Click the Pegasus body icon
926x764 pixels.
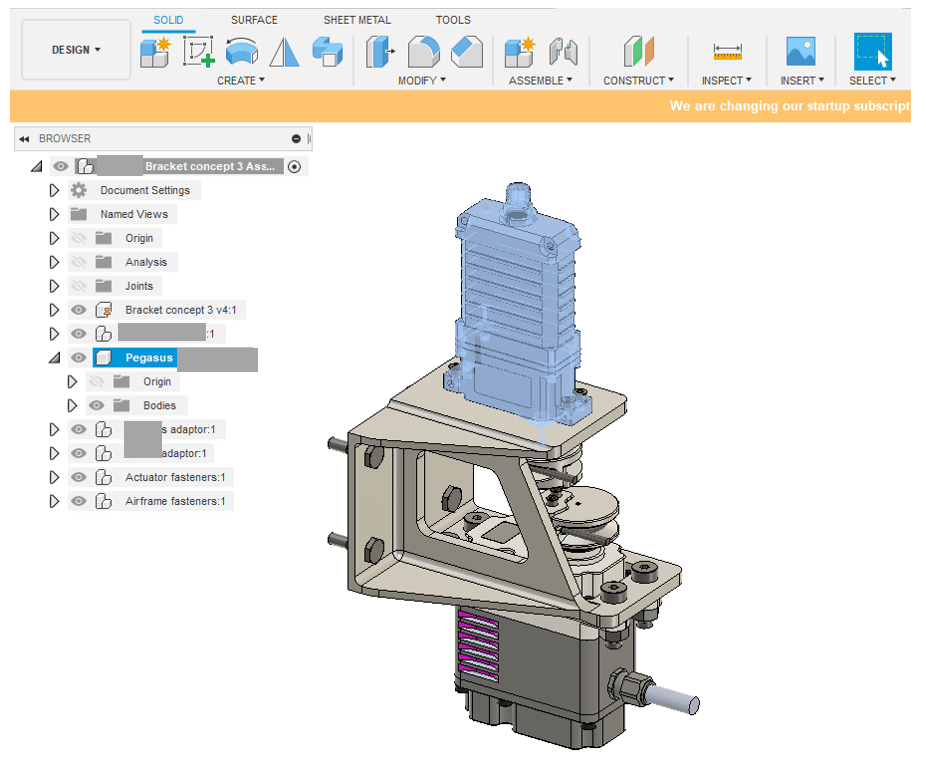104,358
